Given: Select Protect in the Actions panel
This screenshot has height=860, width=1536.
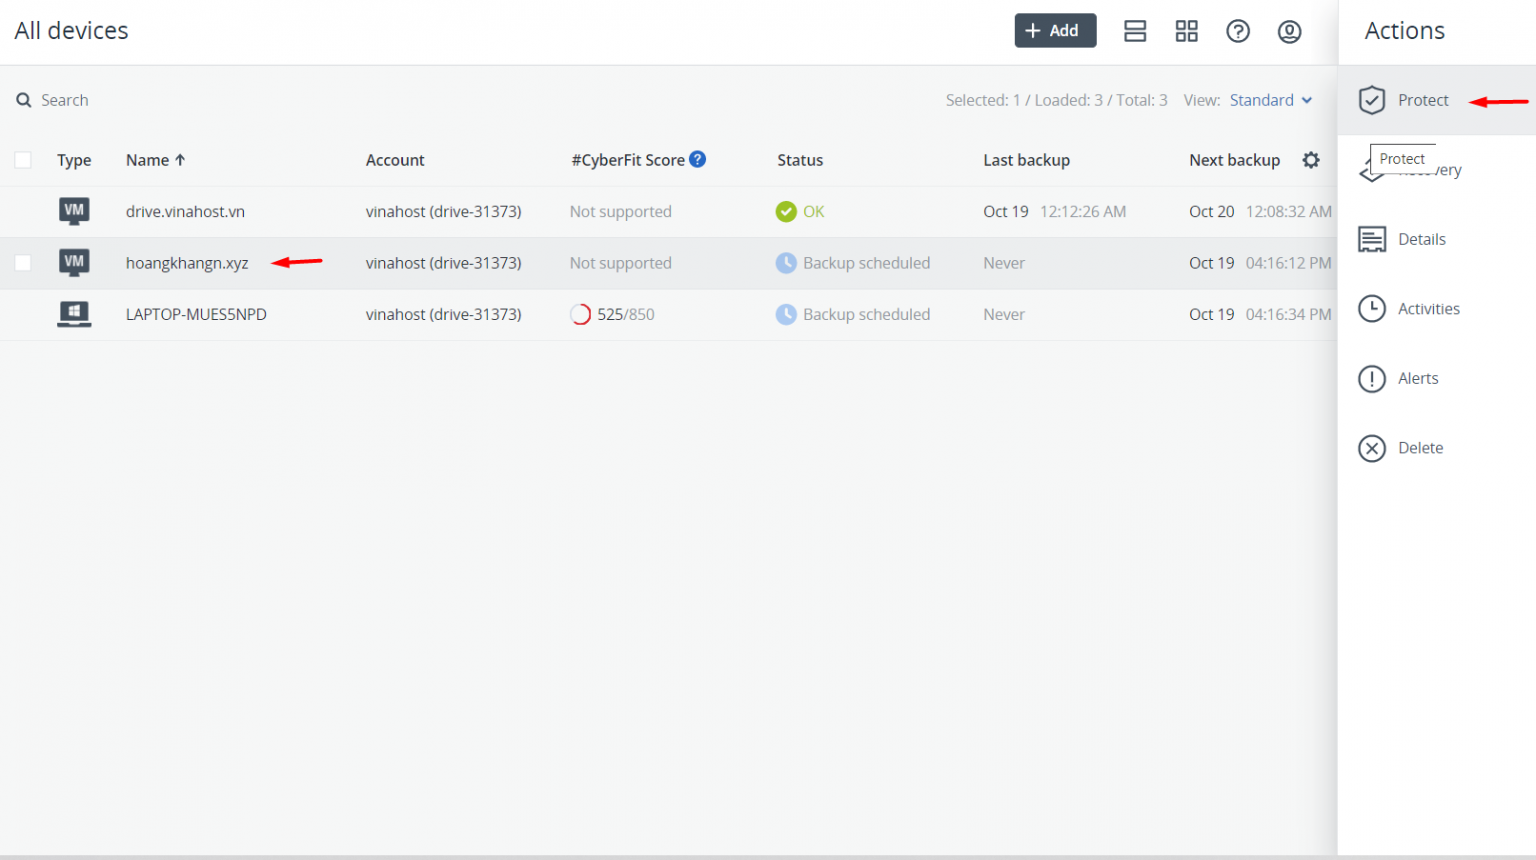Looking at the screenshot, I should point(1422,100).
